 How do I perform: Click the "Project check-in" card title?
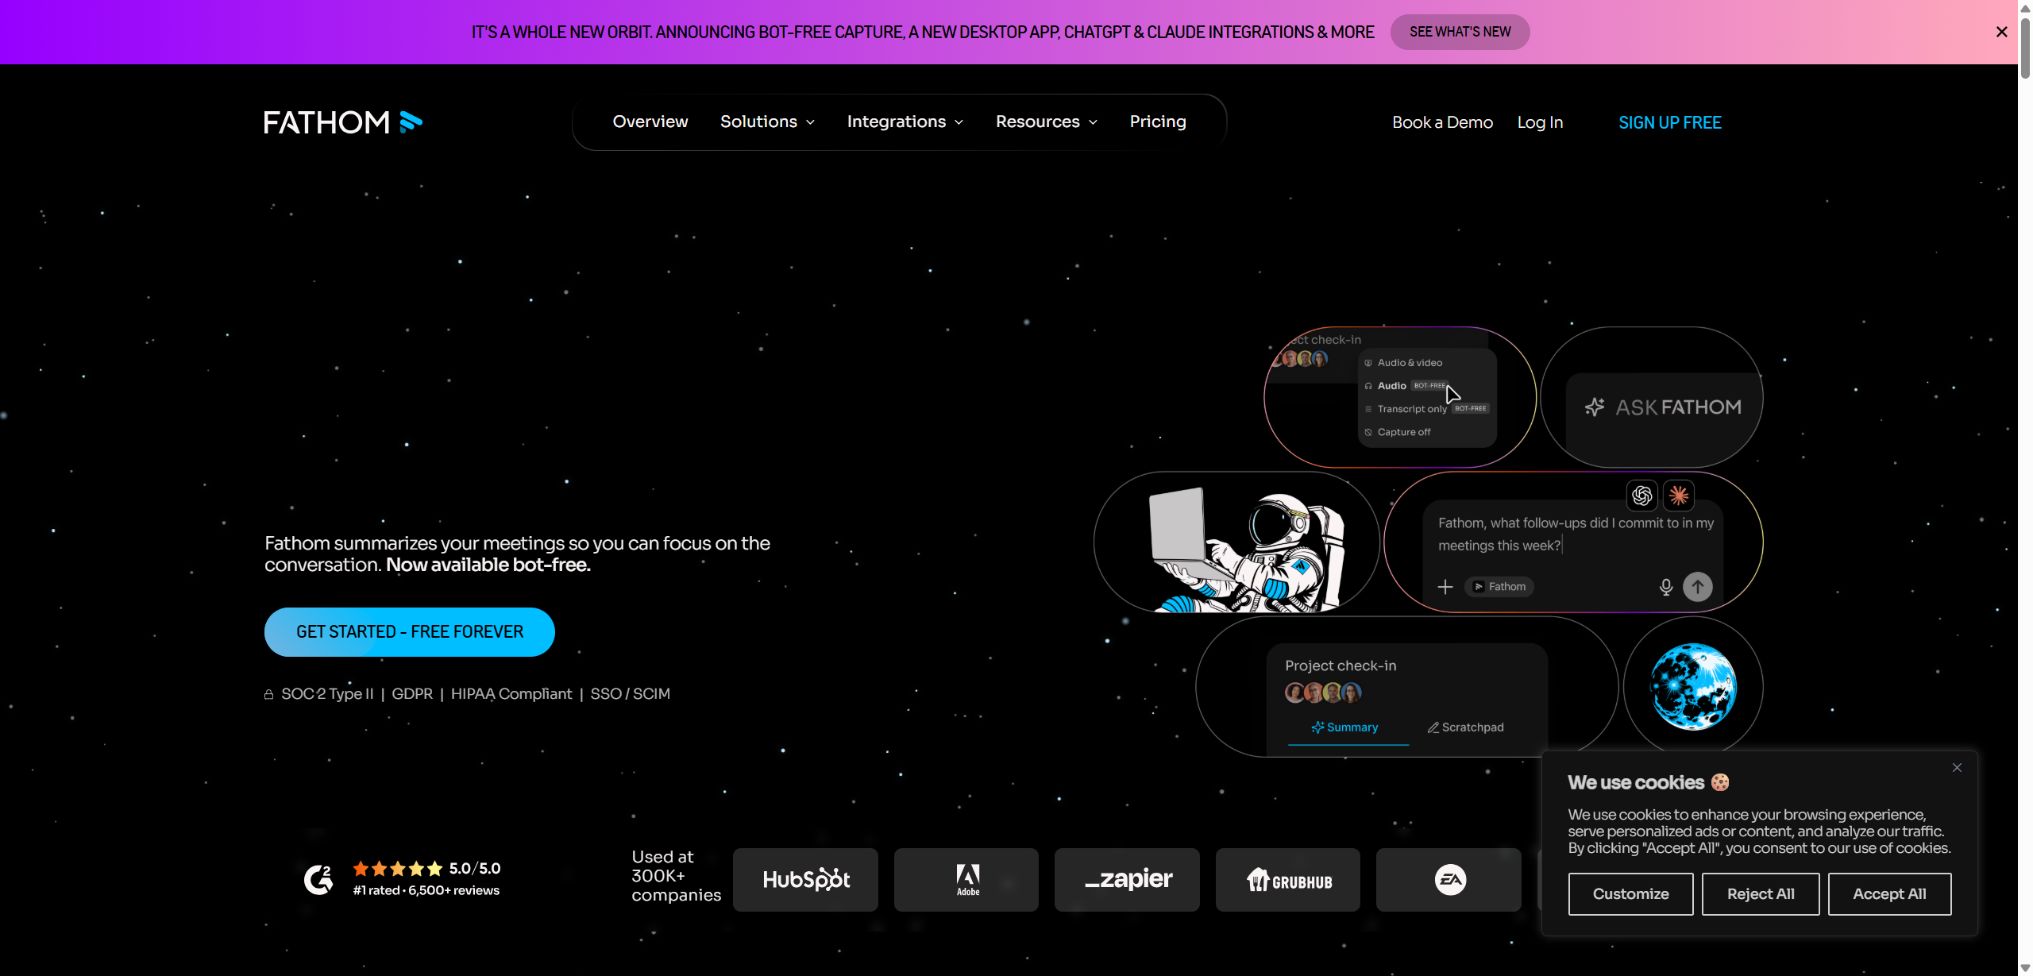click(1340, 666)
